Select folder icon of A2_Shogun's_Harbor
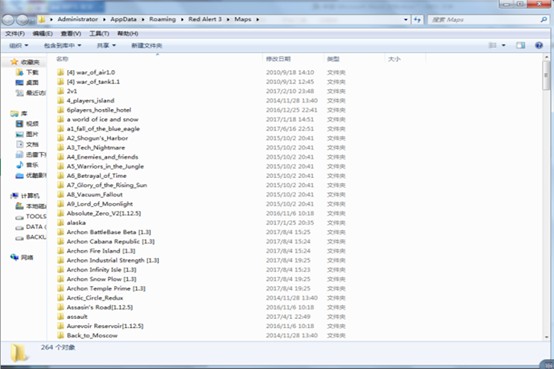Screen dimensions: 554x369 [61, 138]
